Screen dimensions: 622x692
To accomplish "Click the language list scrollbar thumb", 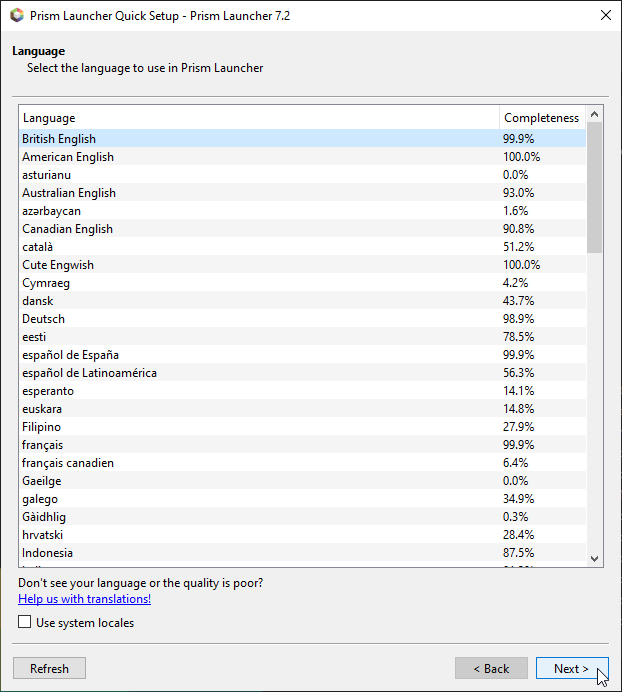I will [594, 187].
